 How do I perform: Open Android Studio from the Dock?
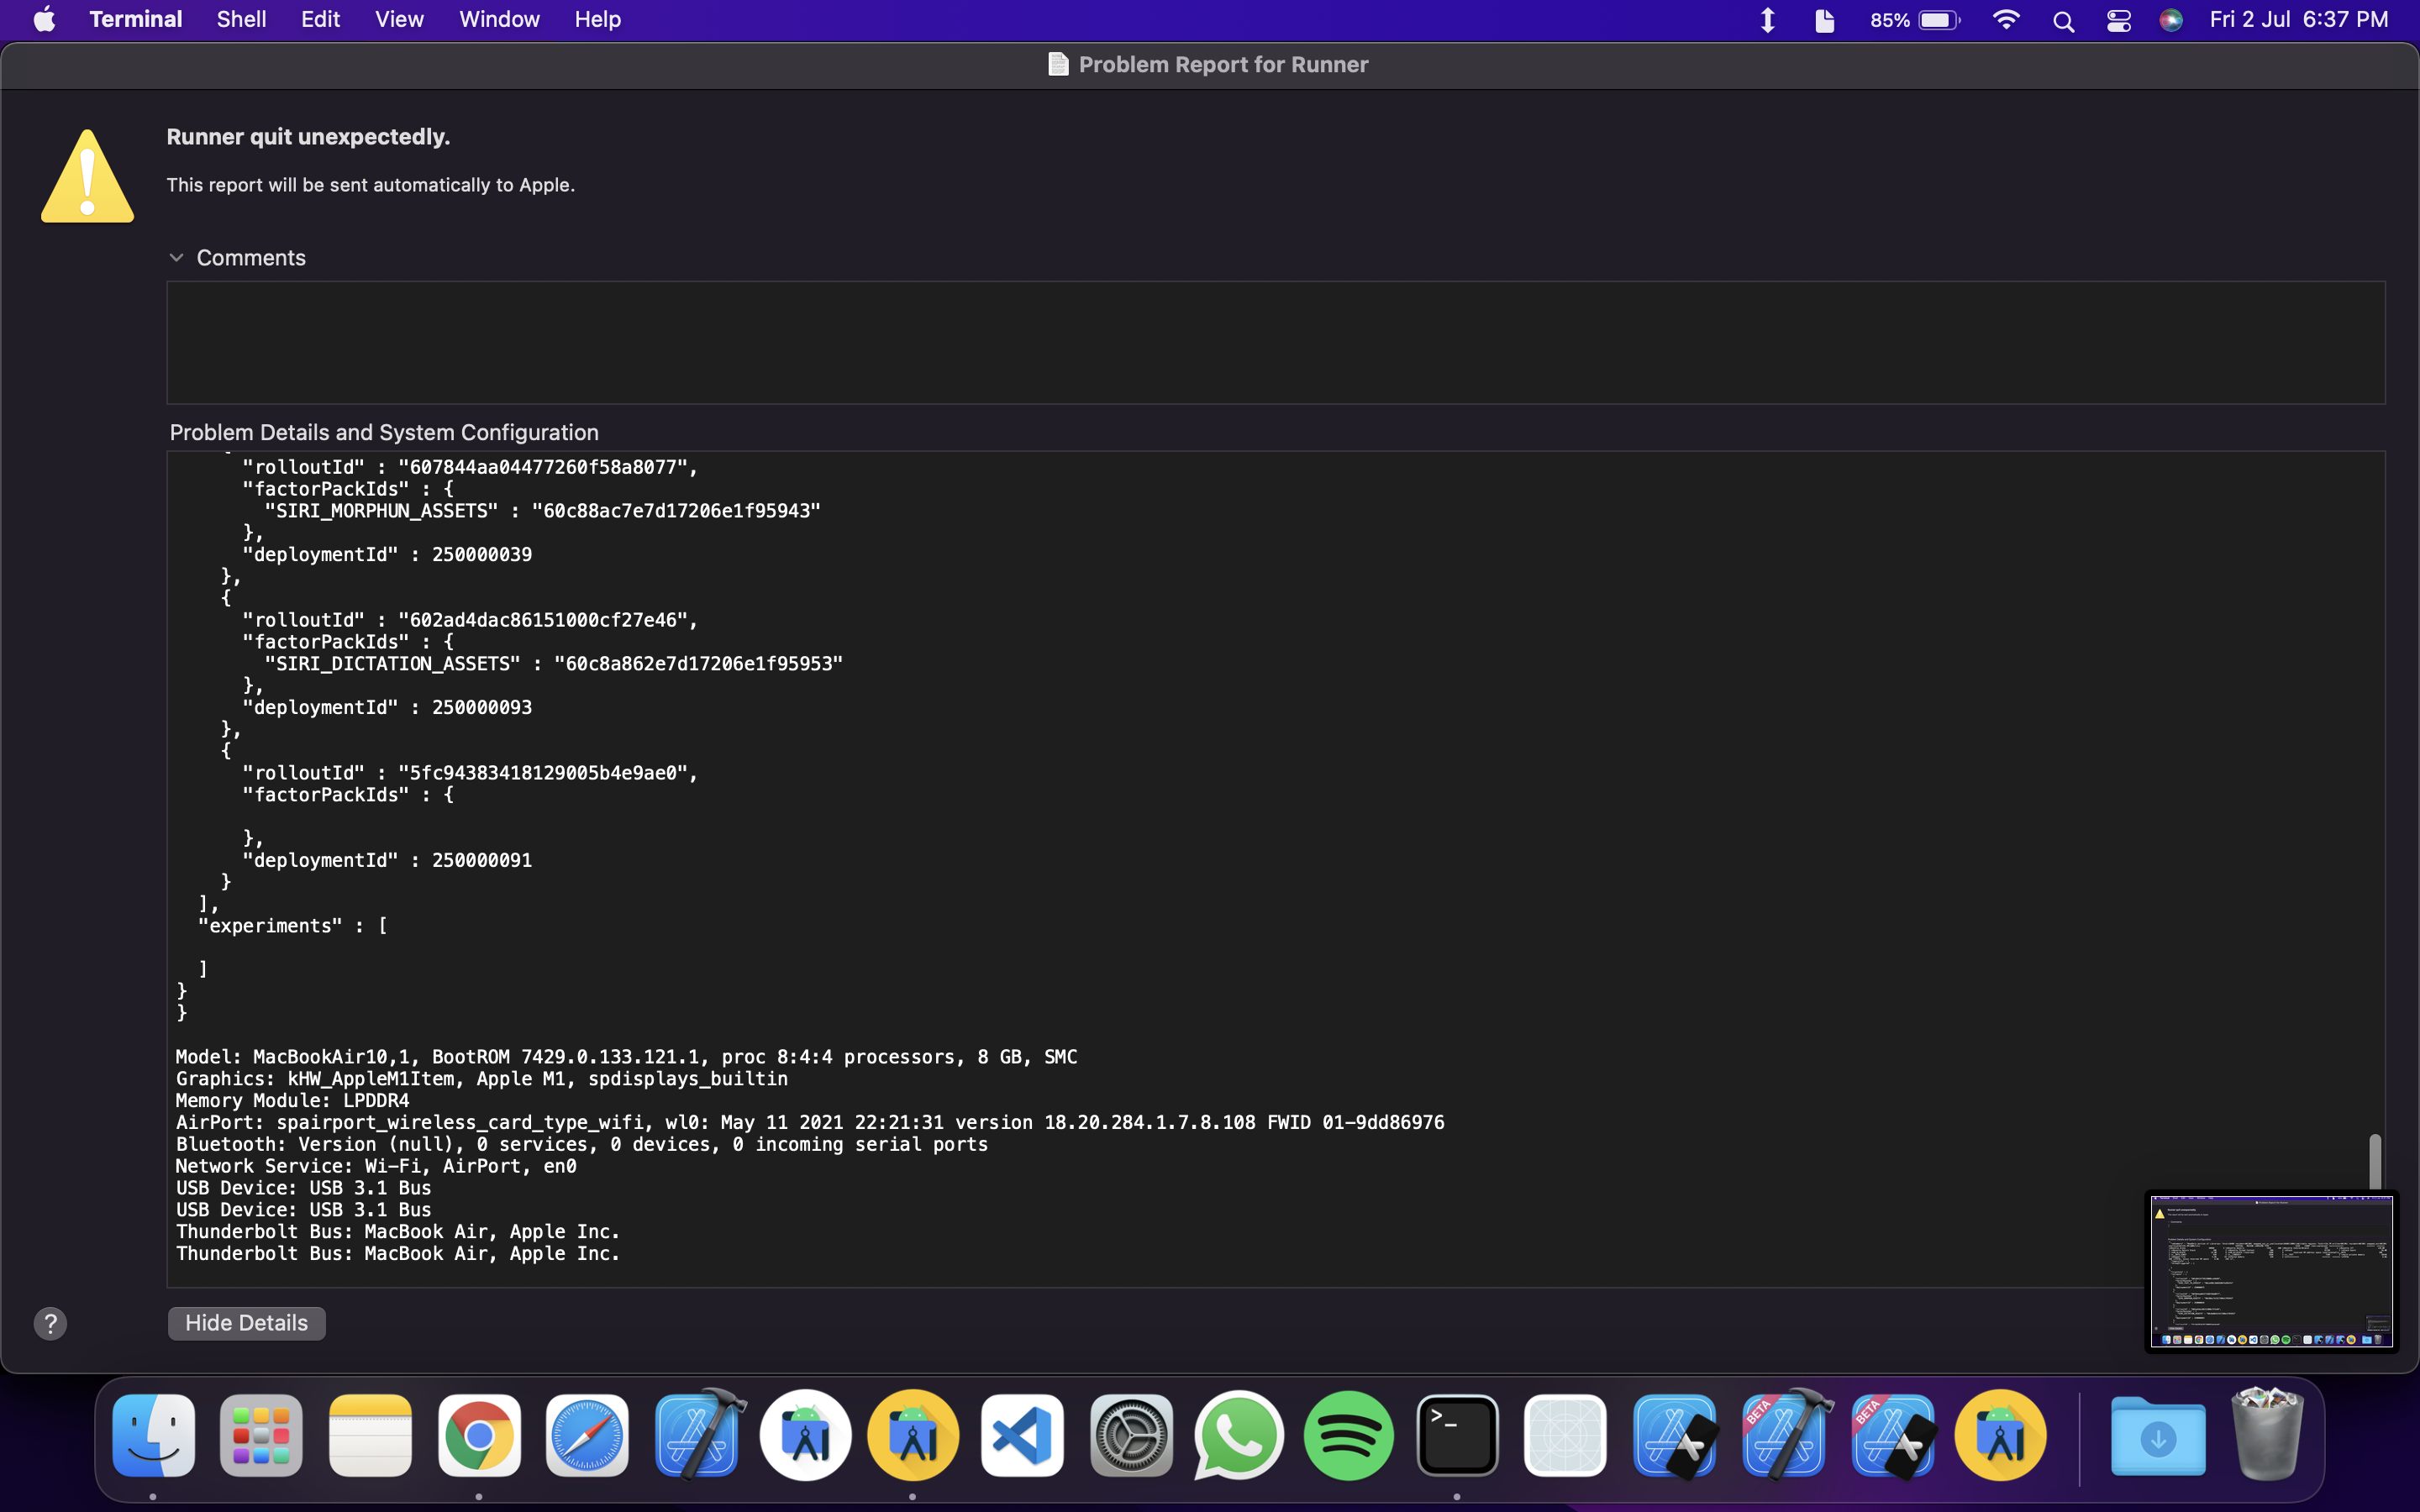point(805,1435)
